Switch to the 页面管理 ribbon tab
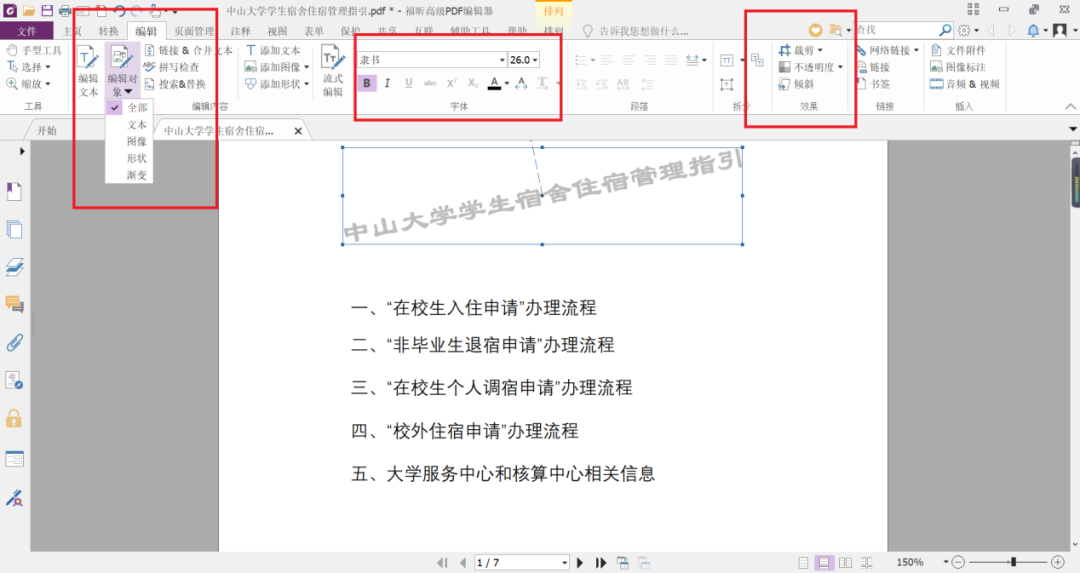This screenshot has height=573, width=1080. coord(194,31)
